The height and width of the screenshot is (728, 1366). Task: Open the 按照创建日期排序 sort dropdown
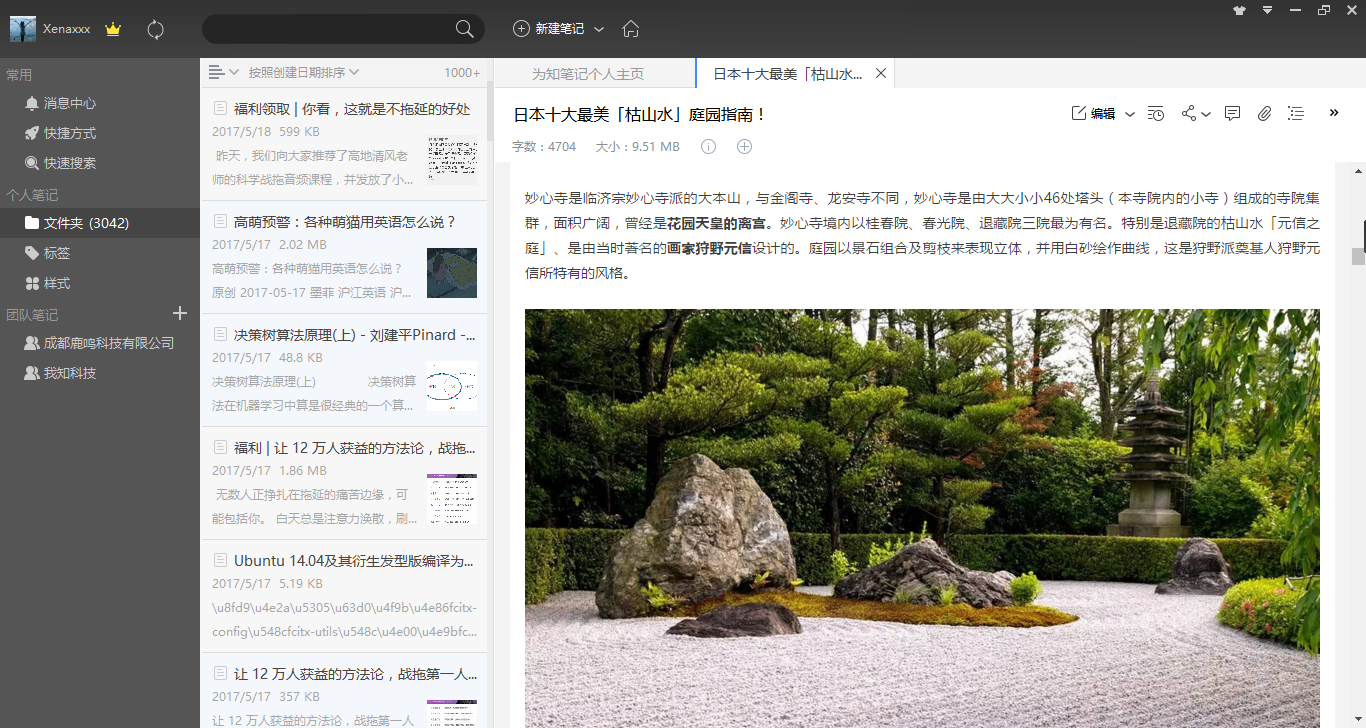point(304,72)
